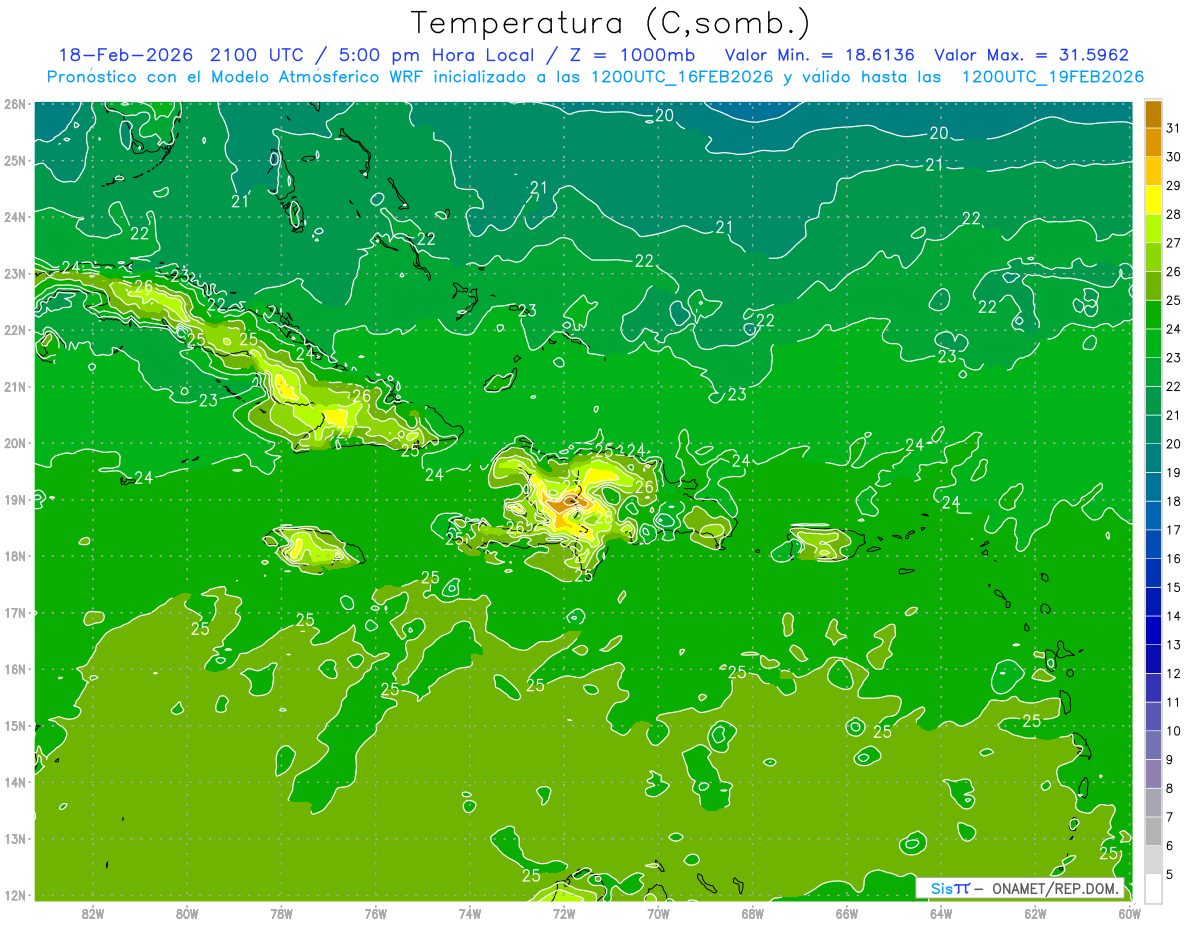The height and width of the screenshot is (927, 1200).
Task: Click the '68W' longitude axis label
Action: 753,913
